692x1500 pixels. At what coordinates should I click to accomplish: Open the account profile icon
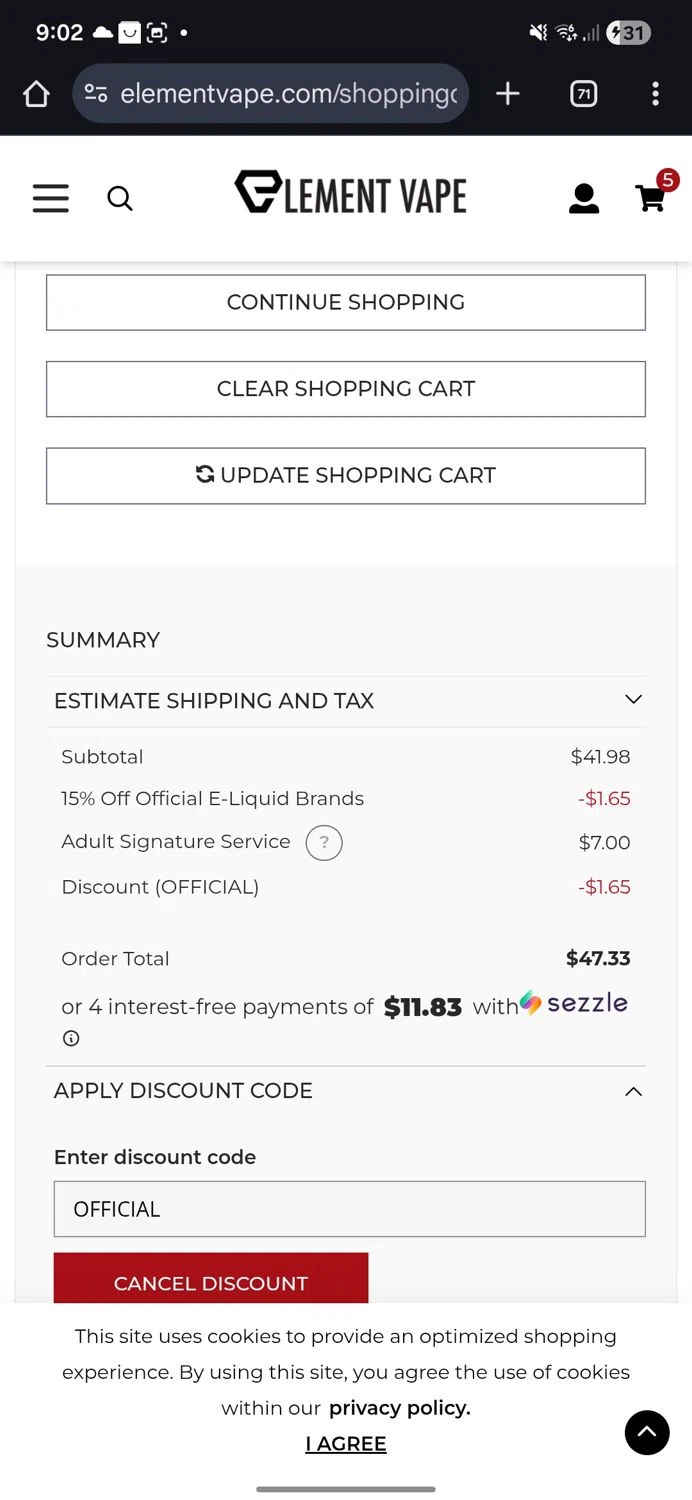point(584,198)
